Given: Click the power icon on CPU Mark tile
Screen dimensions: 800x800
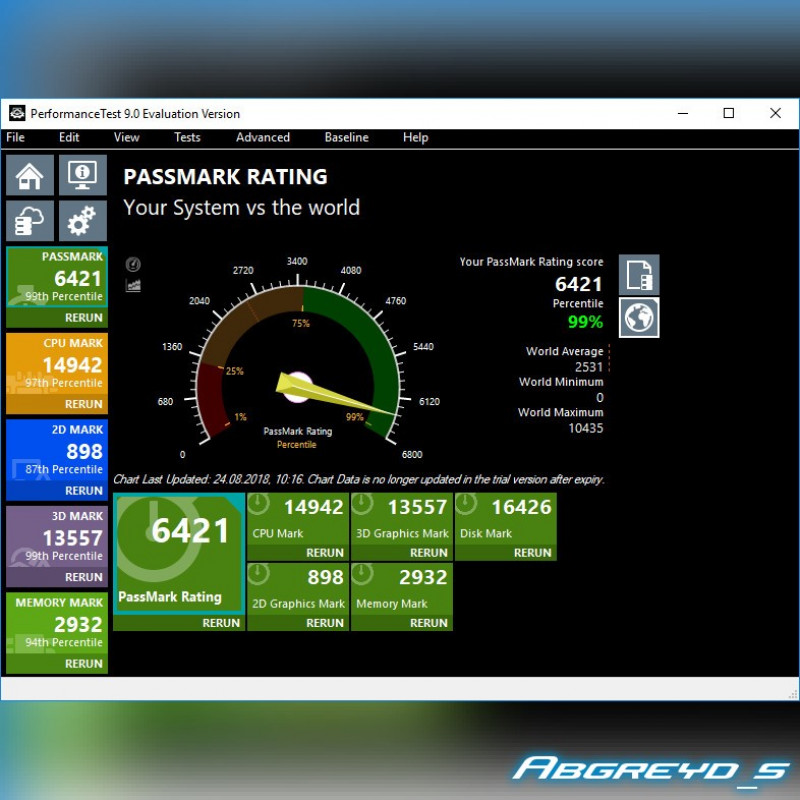Looking at the screenshot, I should [x=259, y=504].
